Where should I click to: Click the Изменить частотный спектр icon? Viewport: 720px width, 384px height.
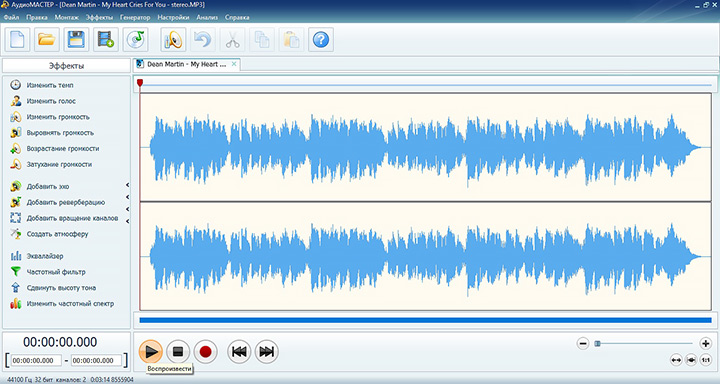point(16,304)
